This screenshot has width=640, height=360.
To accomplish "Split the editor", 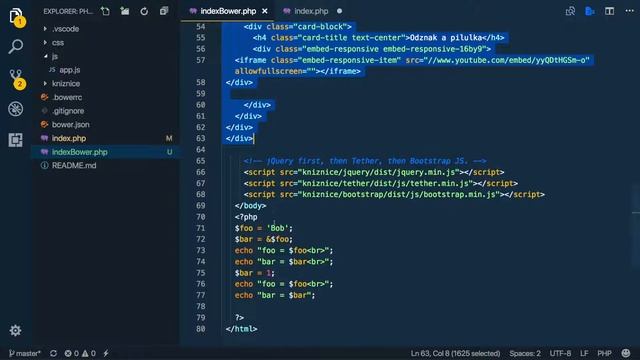I will click(x=609, y=11).
